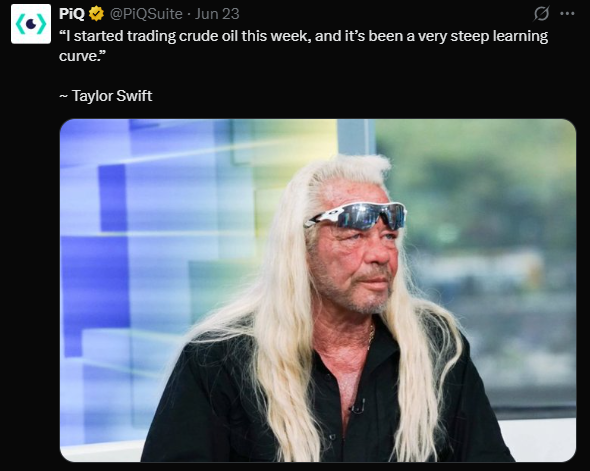Click tweet text starting "I started trading"
The height and width of the screenshot is (471, 590).
coord(303,46)
